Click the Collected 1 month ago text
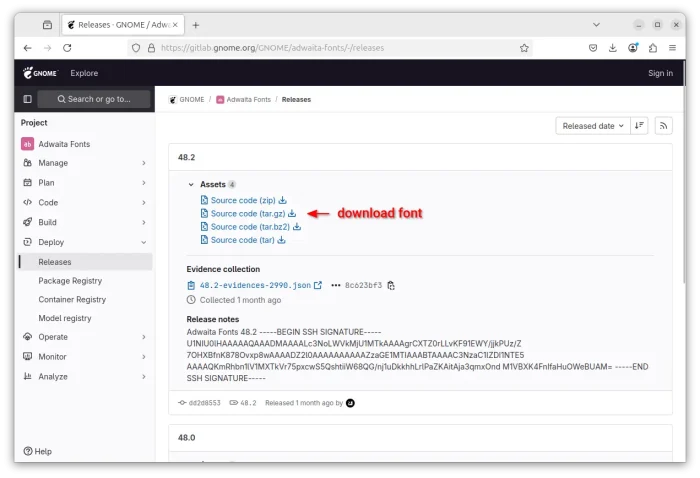700x478 pixels. (x=240, y=300)
